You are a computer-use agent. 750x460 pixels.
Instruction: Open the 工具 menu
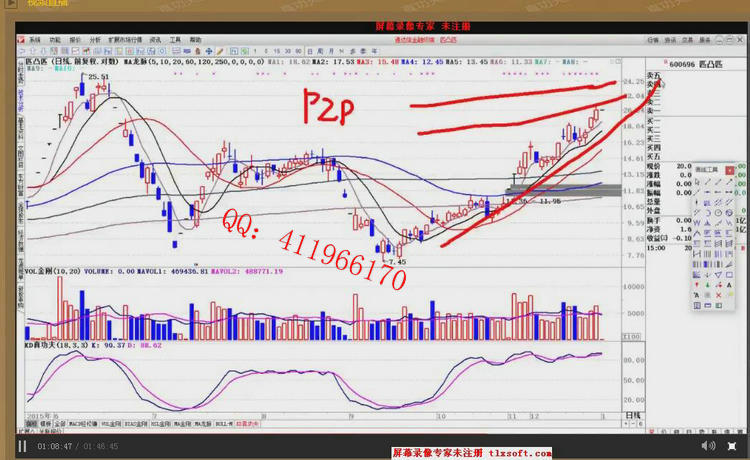[175, 40]
